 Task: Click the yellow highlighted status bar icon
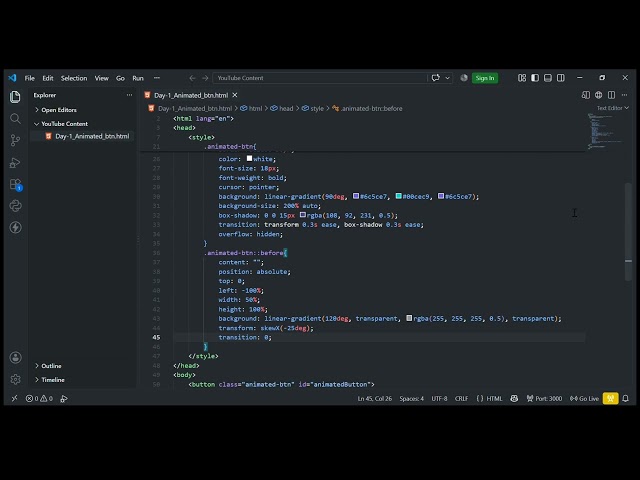[610, 398]
